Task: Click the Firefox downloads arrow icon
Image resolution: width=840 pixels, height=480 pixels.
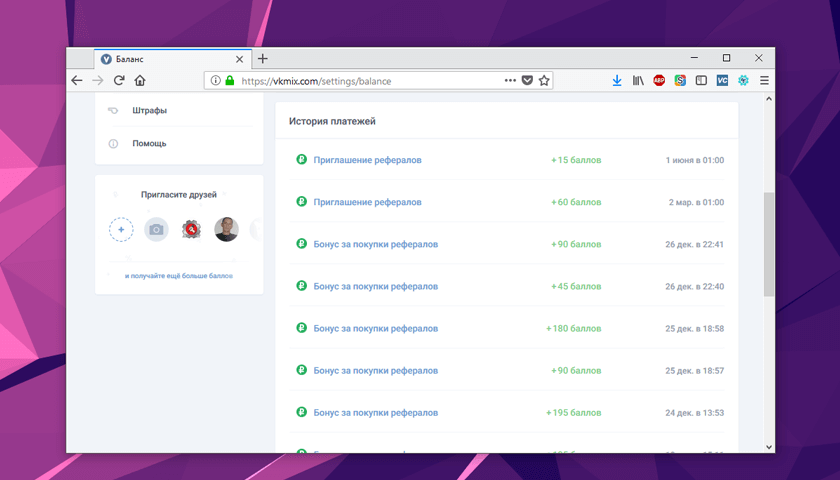Action: (617, 81)
